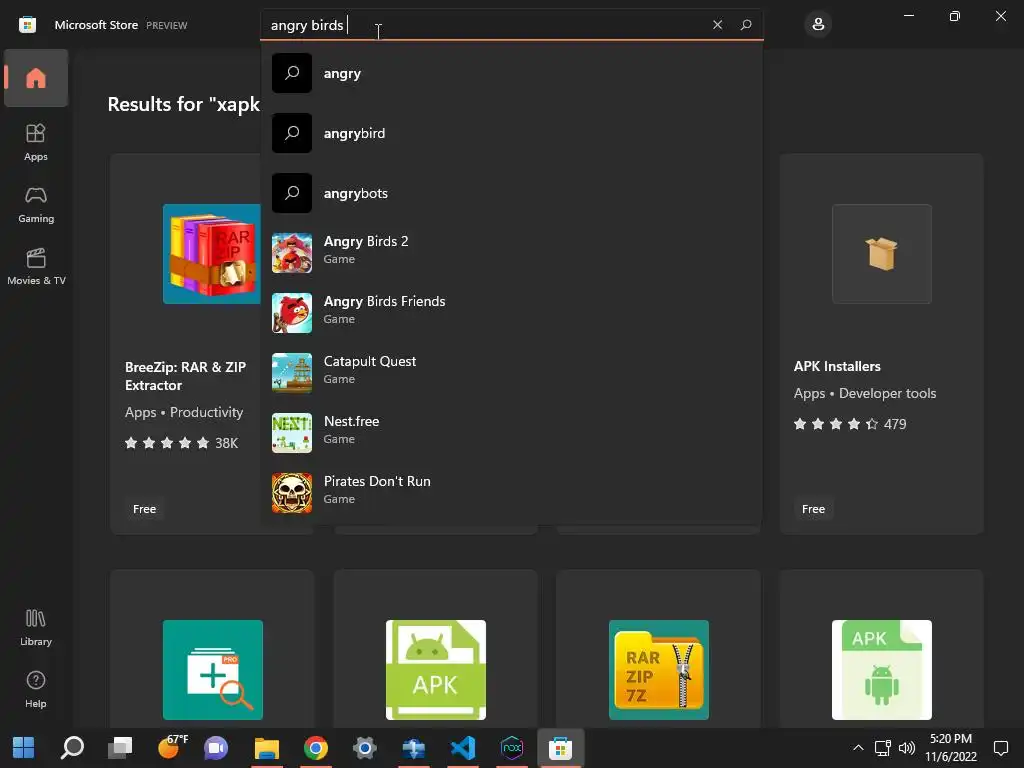The width and height of the screenshot is (1024, 768).
Task: Click 'Apps • Productivity' category text
Action: [184, 412]
